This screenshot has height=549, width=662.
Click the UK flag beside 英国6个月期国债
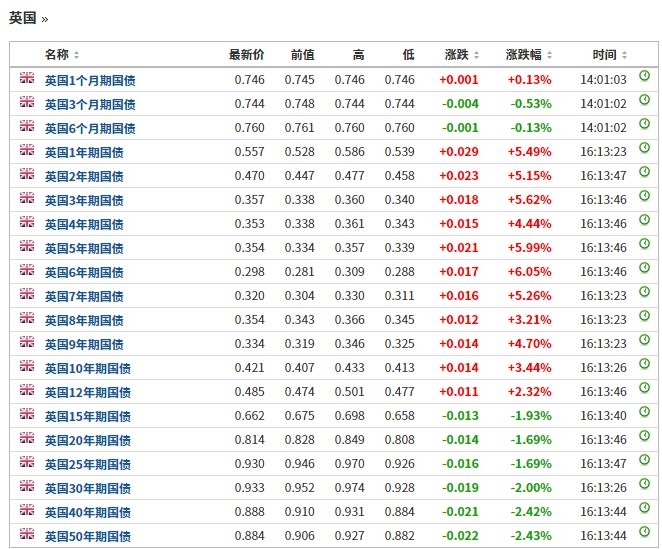[x=27, y=125]
